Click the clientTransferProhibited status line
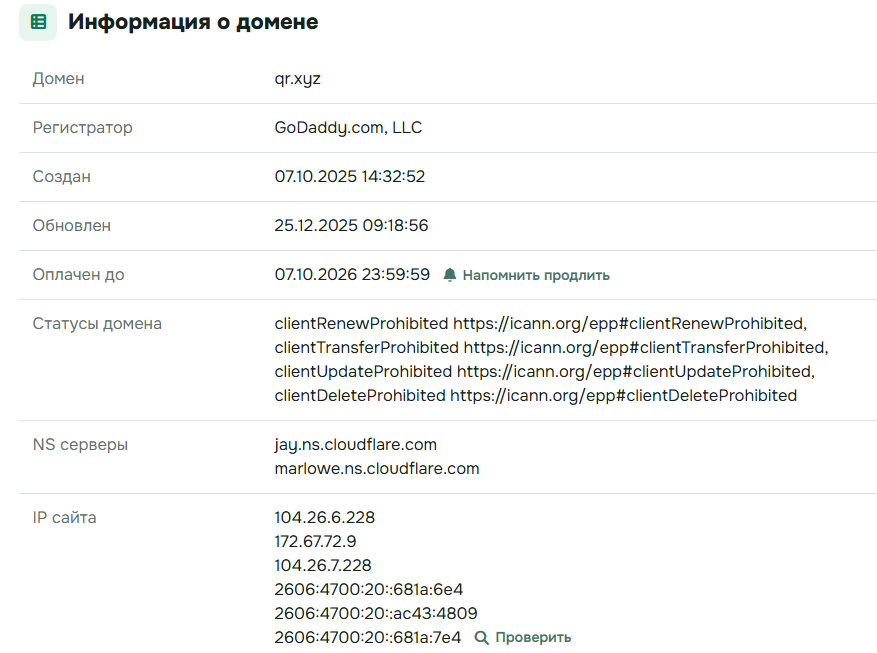Image resolution: width=877 pixels, height=653 pixels. 551,348
